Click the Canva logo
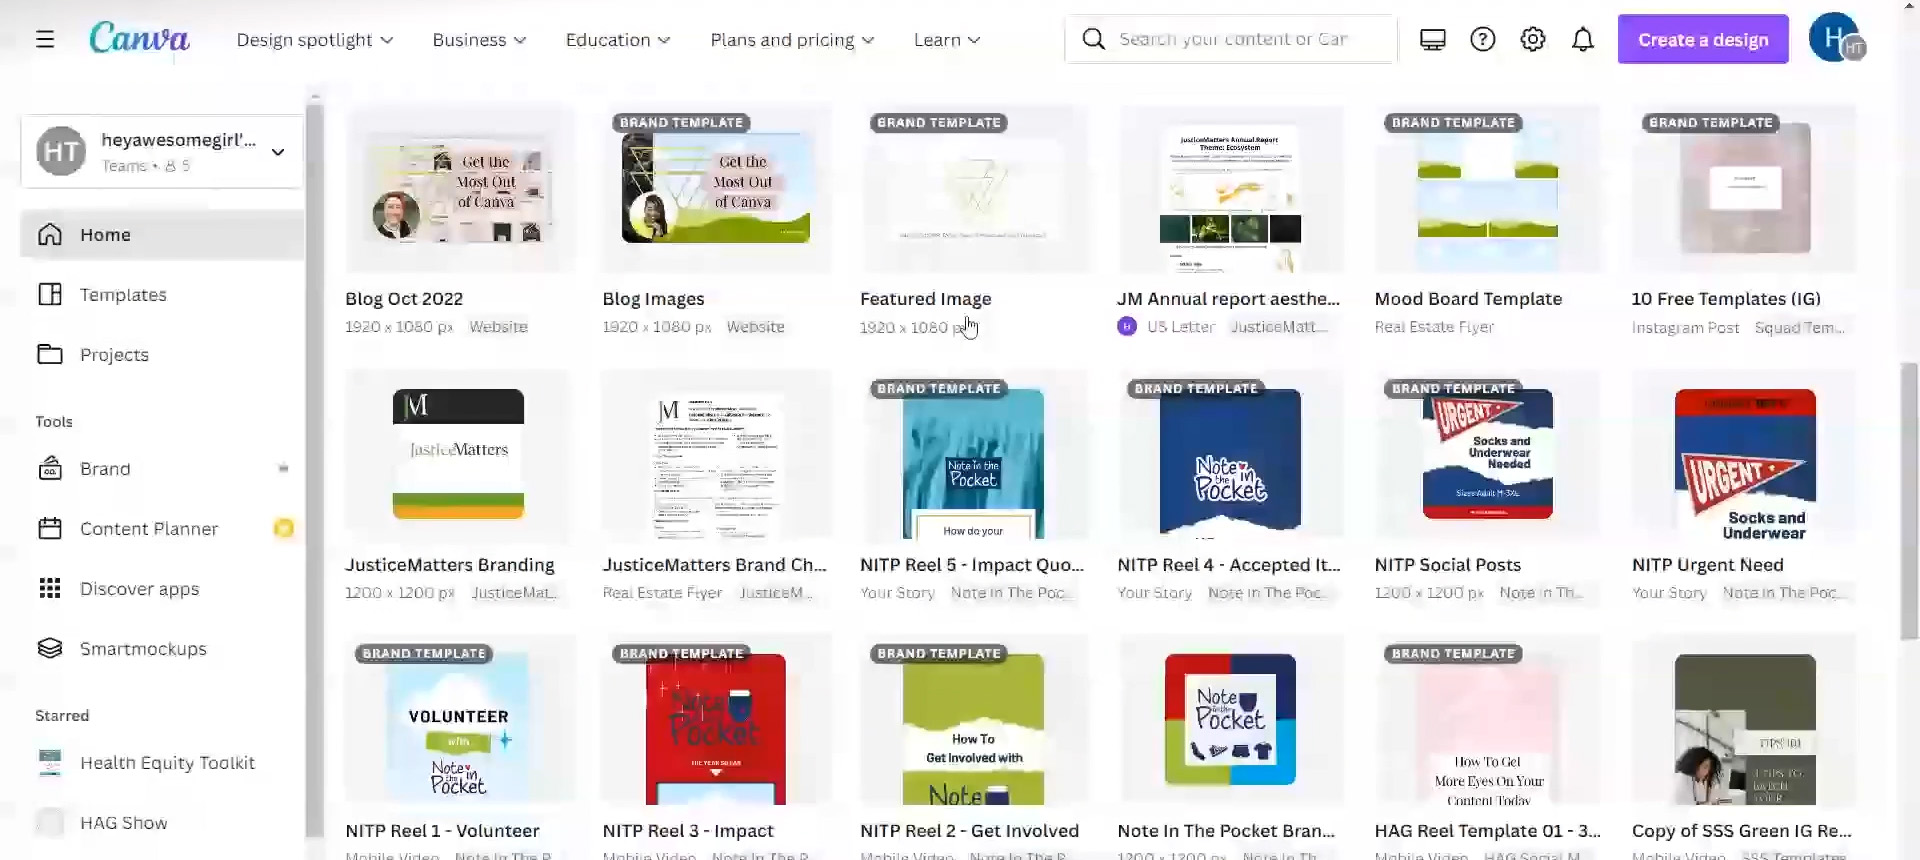The height and width of the screenshot is (860, 1920). pos(139,39)
